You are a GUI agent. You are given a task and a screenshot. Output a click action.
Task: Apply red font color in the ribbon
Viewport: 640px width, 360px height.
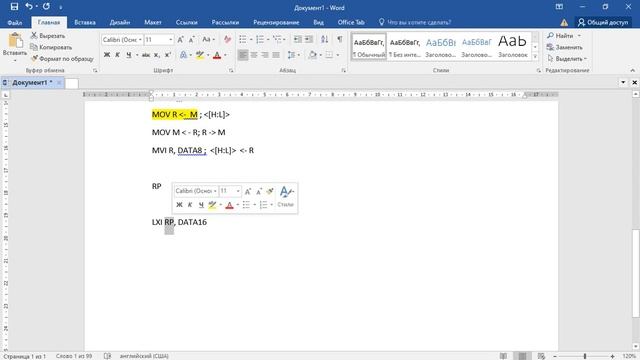click(217, 55)
